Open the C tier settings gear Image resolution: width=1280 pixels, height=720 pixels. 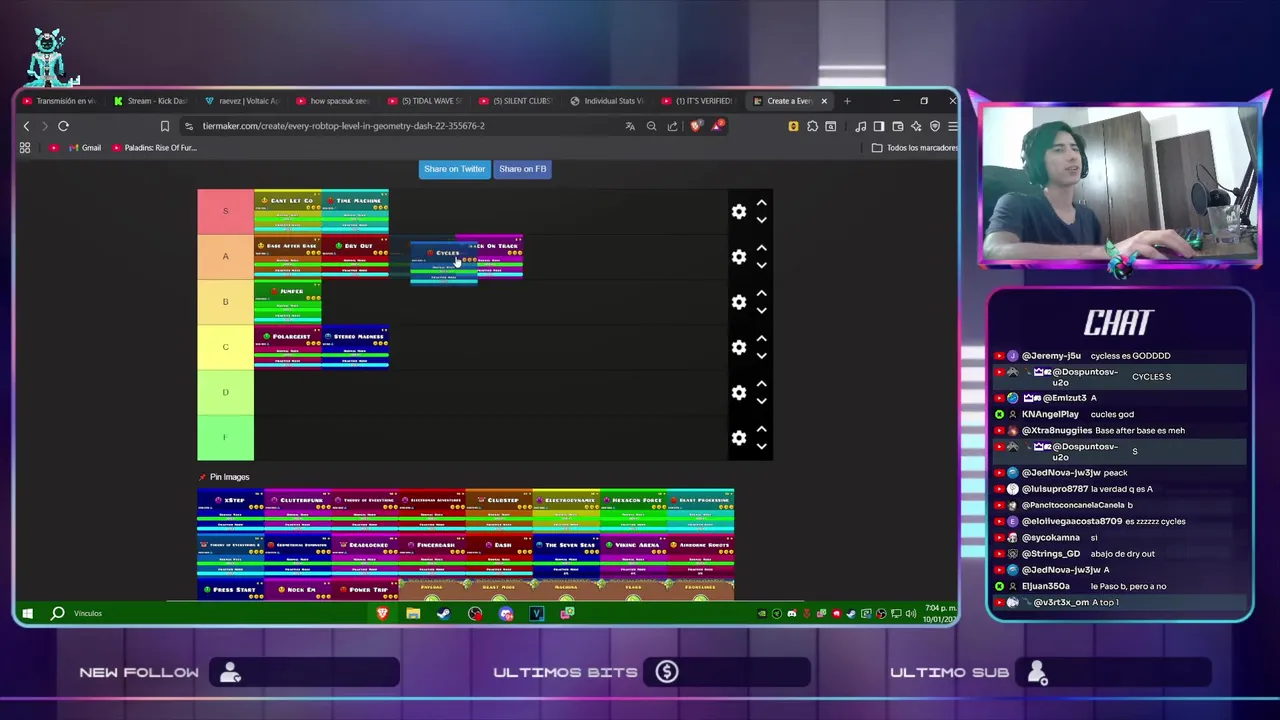[x=738, y=347]
